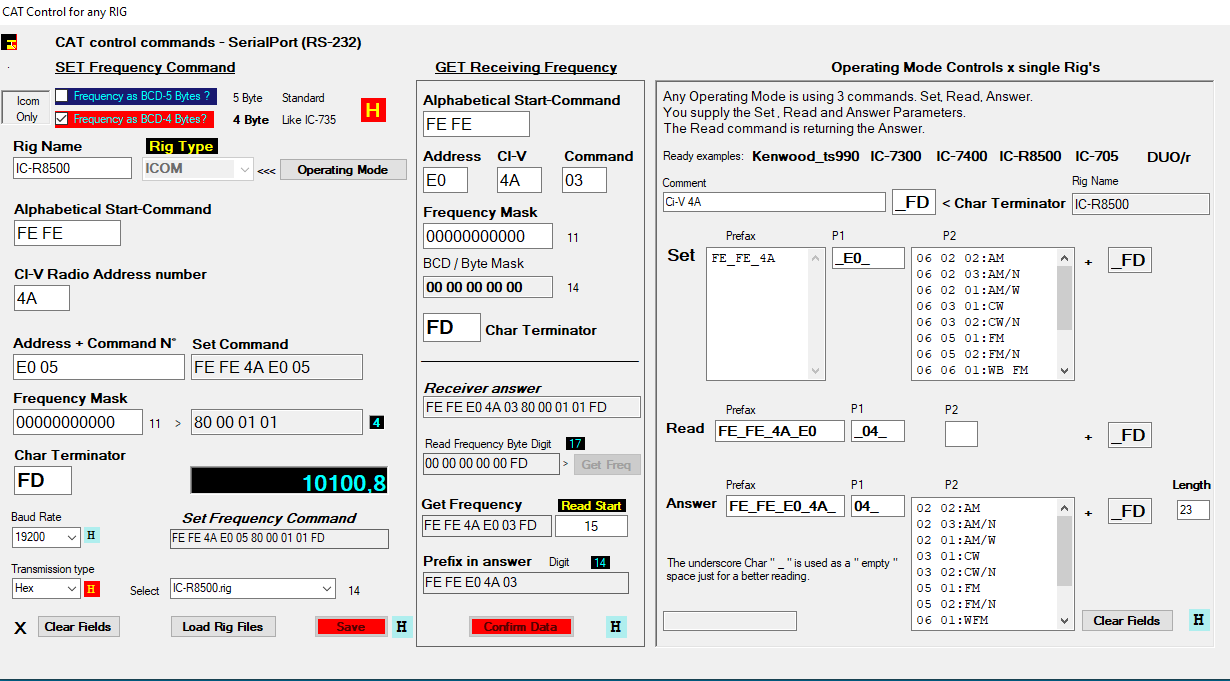Image resolution: width=1230 pixels, height=681 pixels.
Task: Open the H help icon next to Baud Rate
Action: [92, 536]
